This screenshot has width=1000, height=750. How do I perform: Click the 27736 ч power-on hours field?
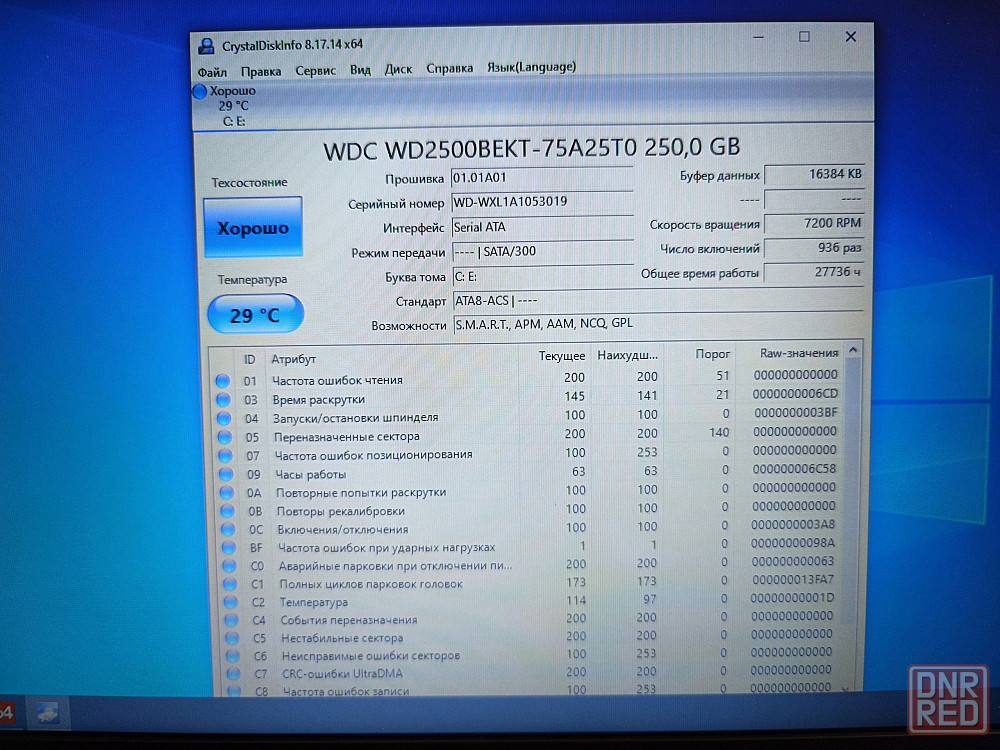[x=814, y=272]
